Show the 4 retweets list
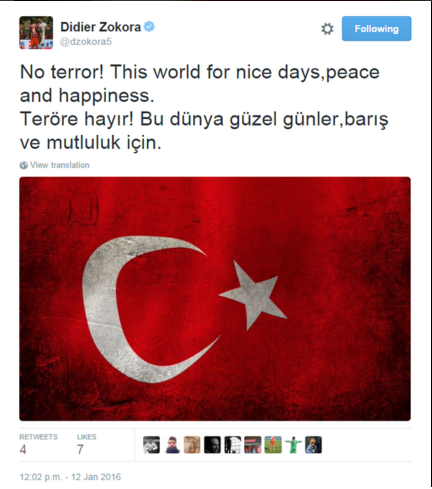This screenshot has height=489, width=432. 38,444
